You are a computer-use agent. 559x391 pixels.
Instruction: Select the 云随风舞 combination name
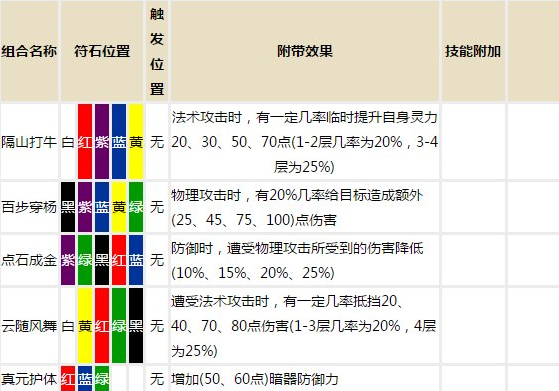click(x=29, y=326)
